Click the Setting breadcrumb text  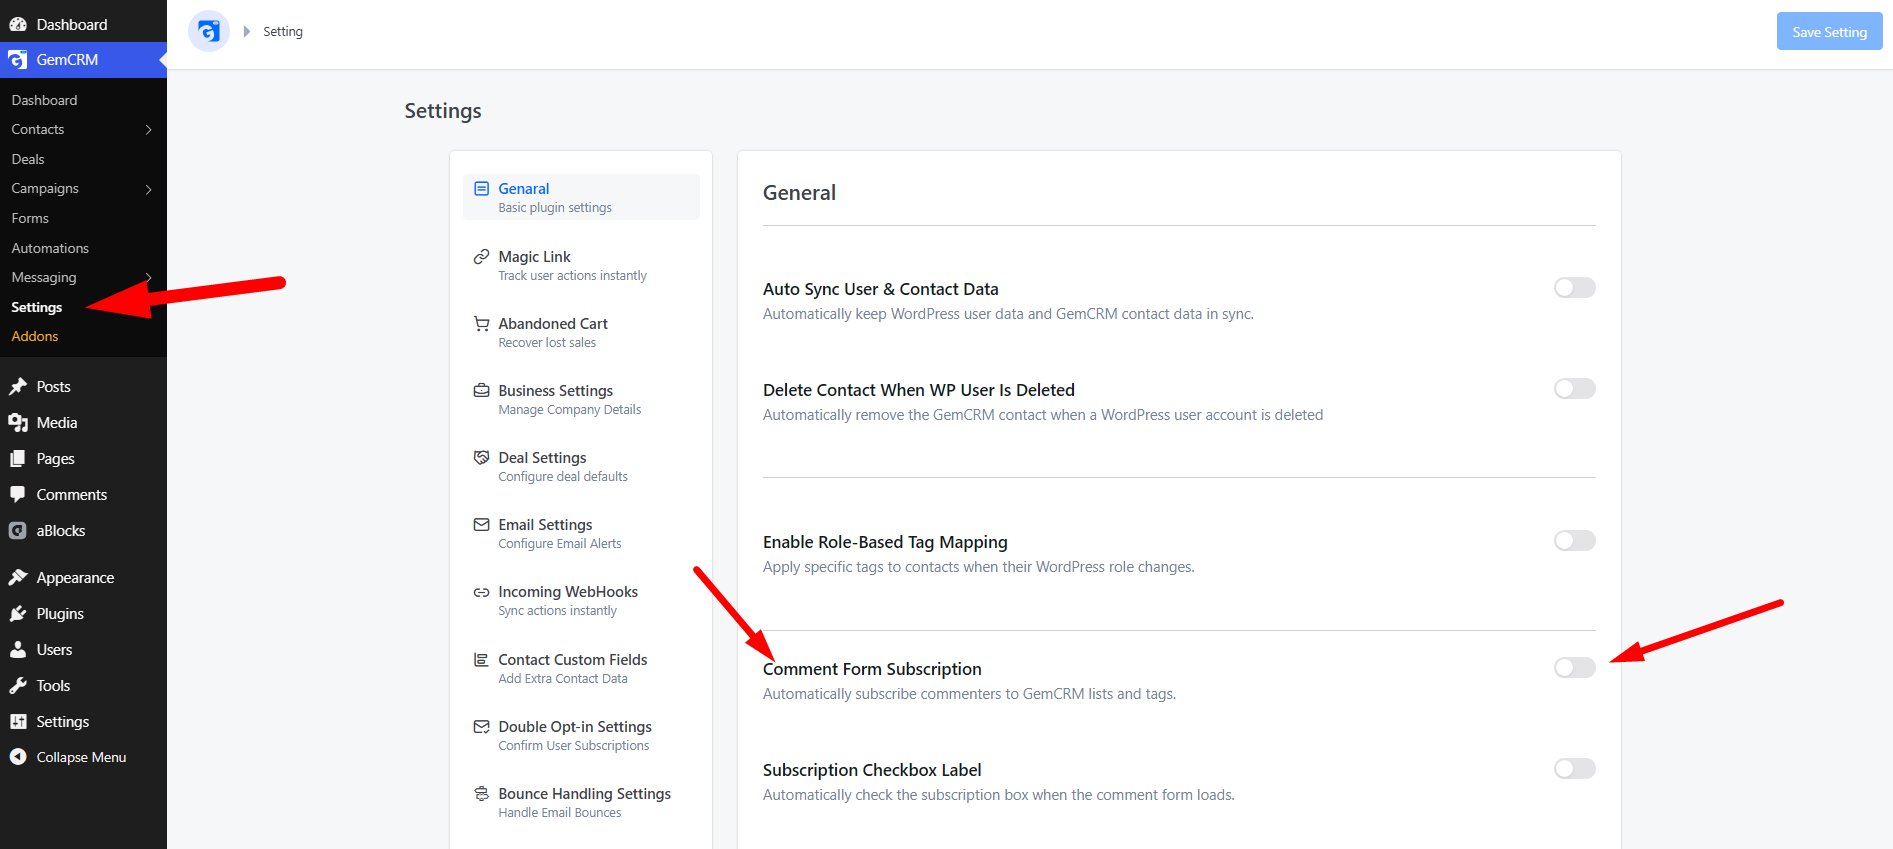tap(283, 32)
